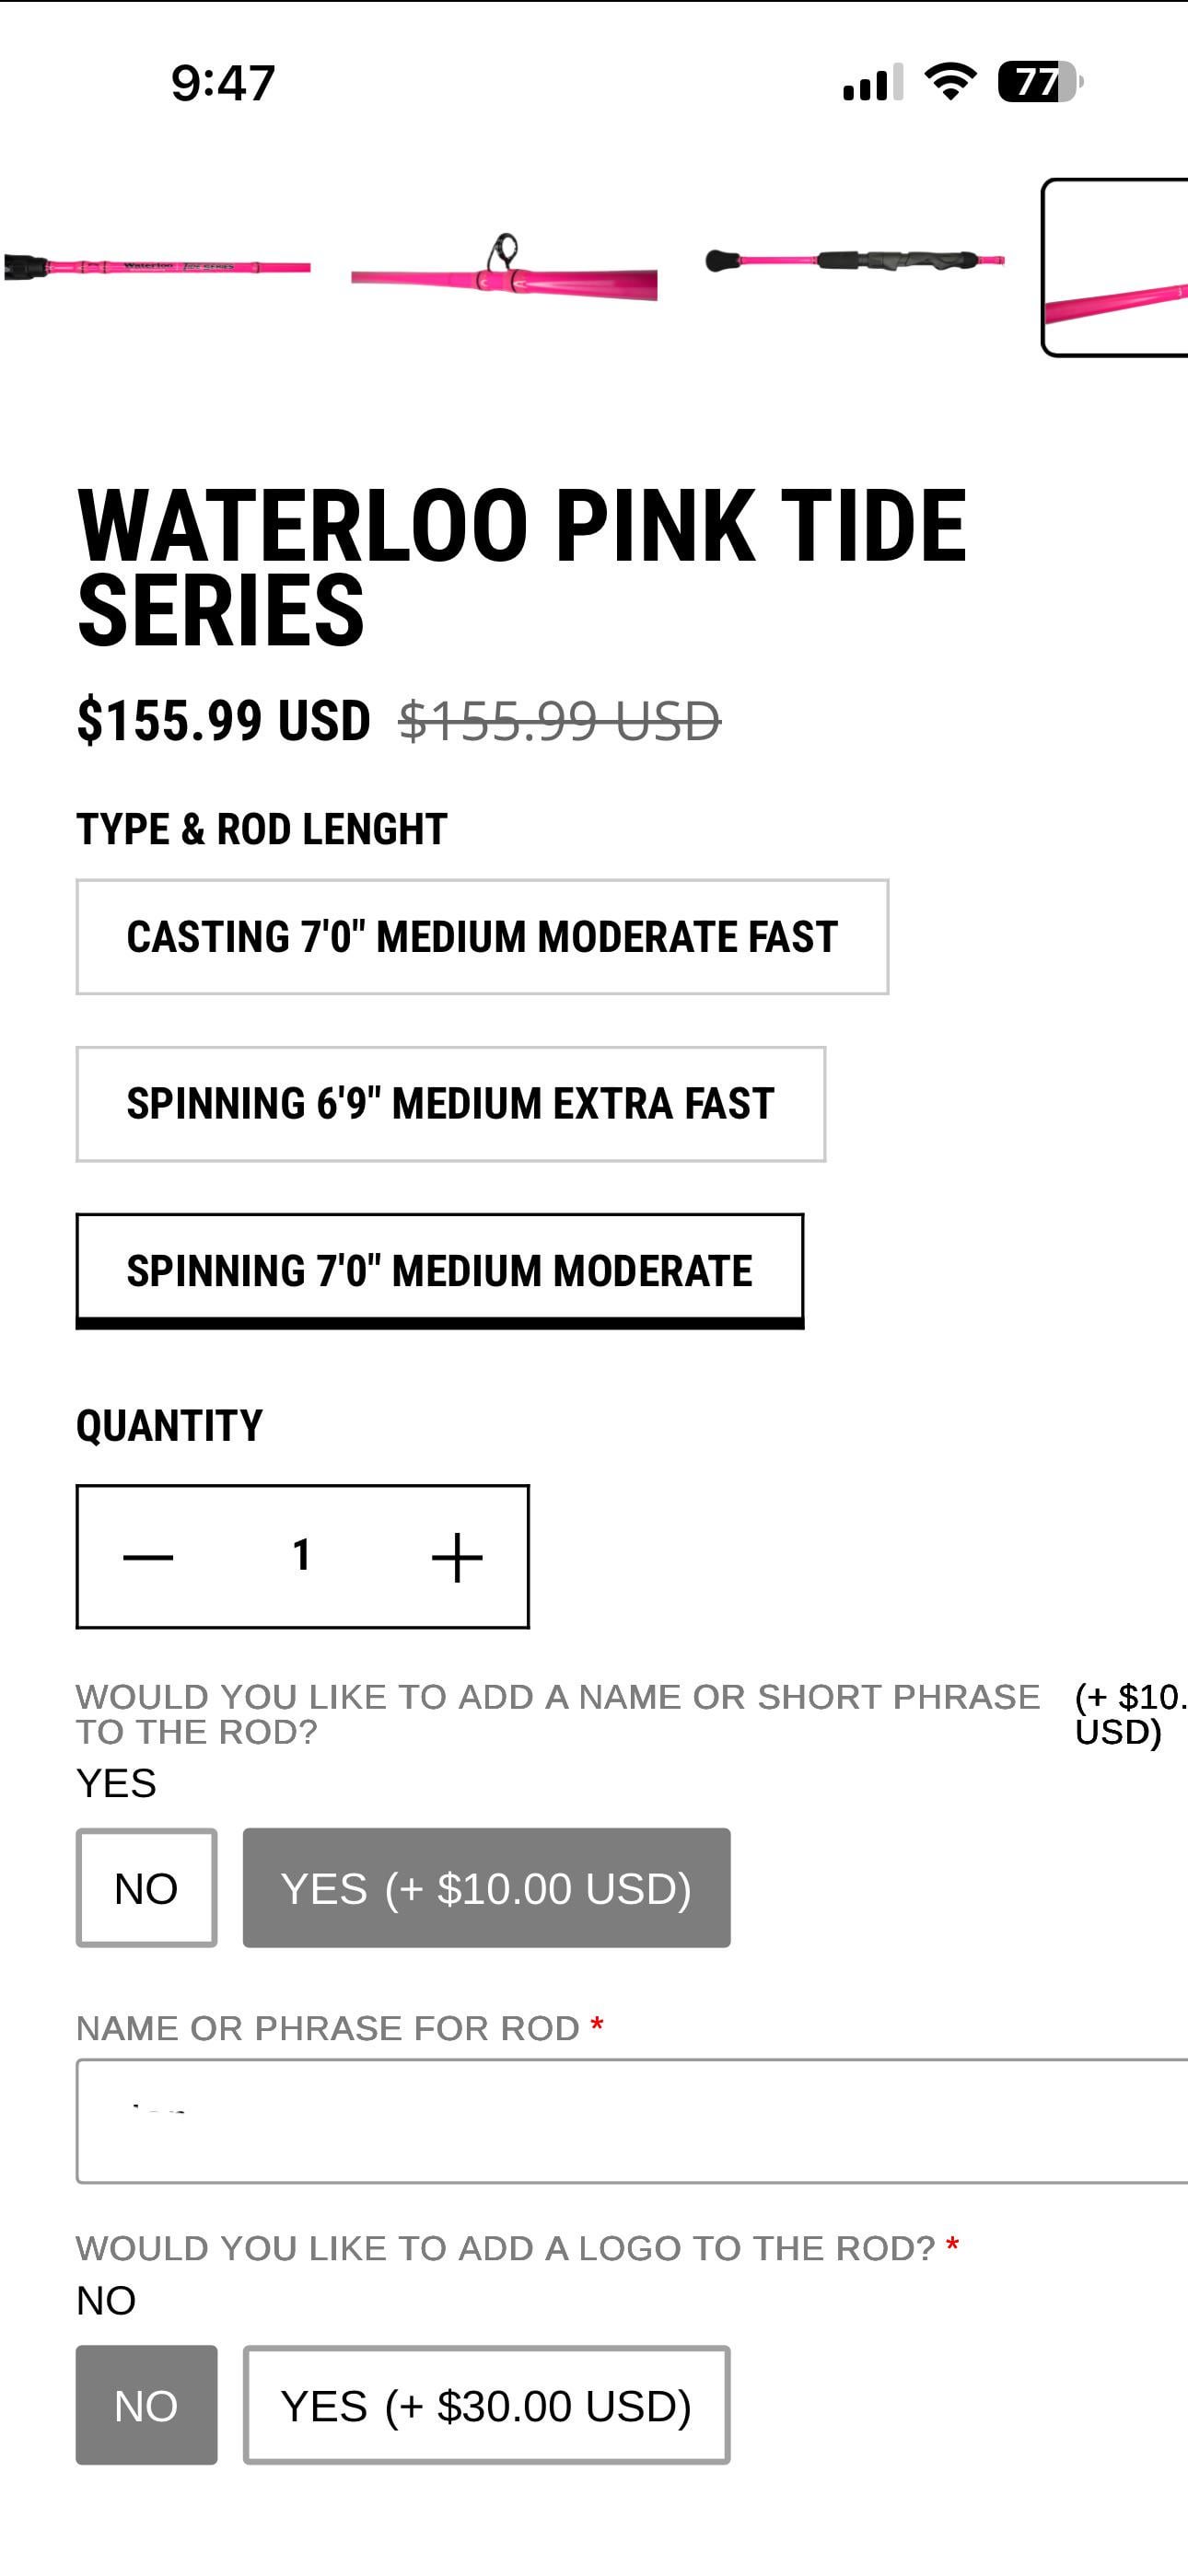Tap the cellular signal bars icon

tap(872, 82)
